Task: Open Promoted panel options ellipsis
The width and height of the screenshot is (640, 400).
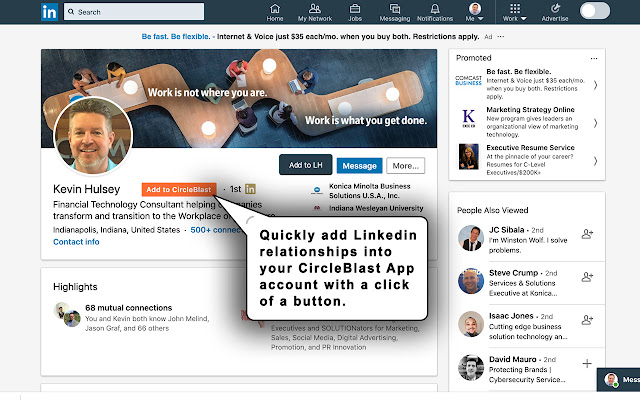Action: click(x=594, y=58)
